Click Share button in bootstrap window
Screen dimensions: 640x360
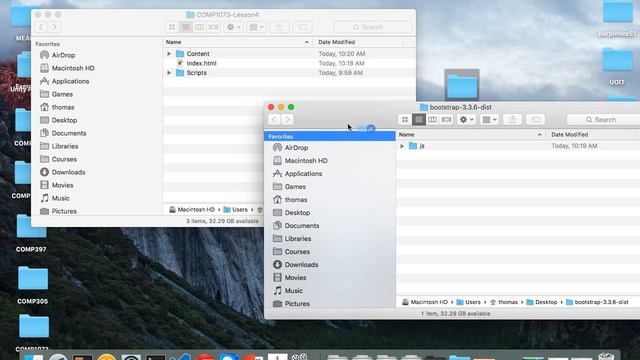coord(513,120)
